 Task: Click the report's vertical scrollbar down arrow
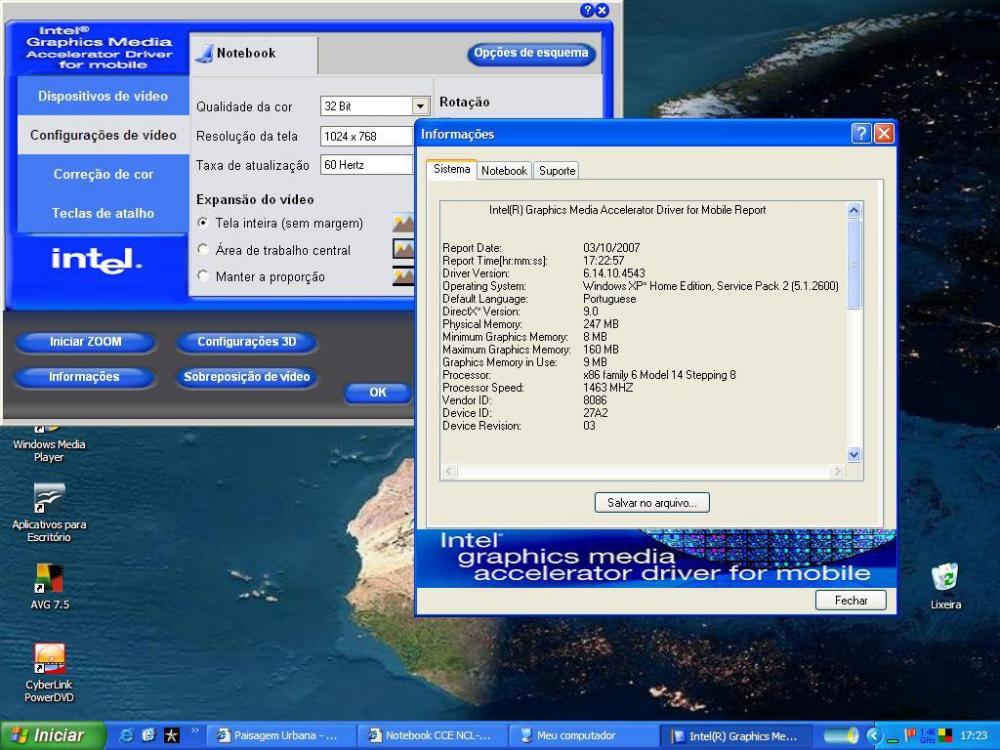click(854, 454)
